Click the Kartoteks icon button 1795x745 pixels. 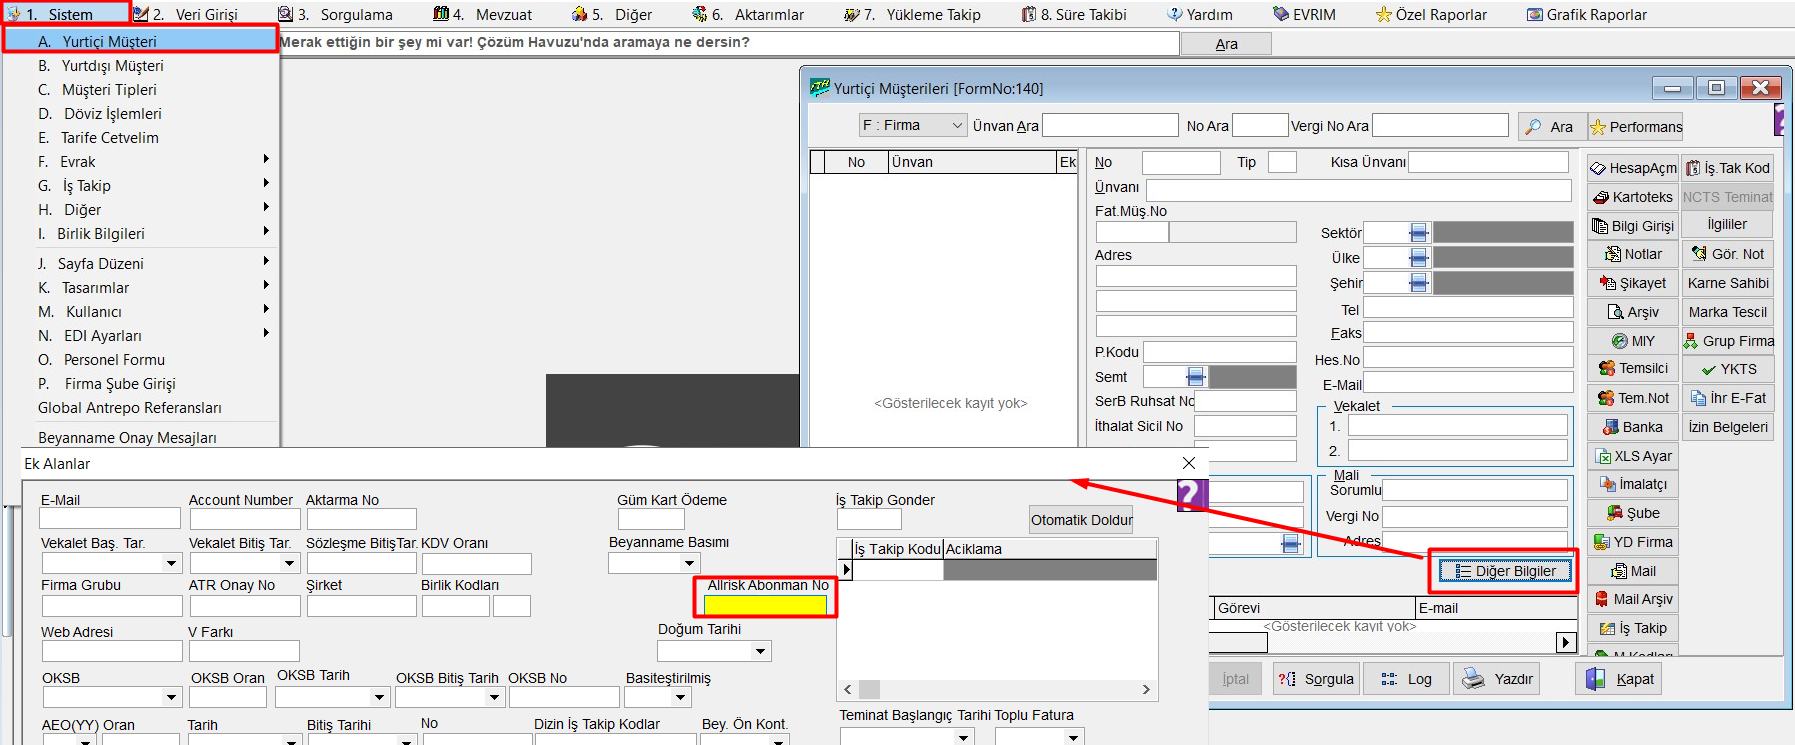click(1632, 197)
